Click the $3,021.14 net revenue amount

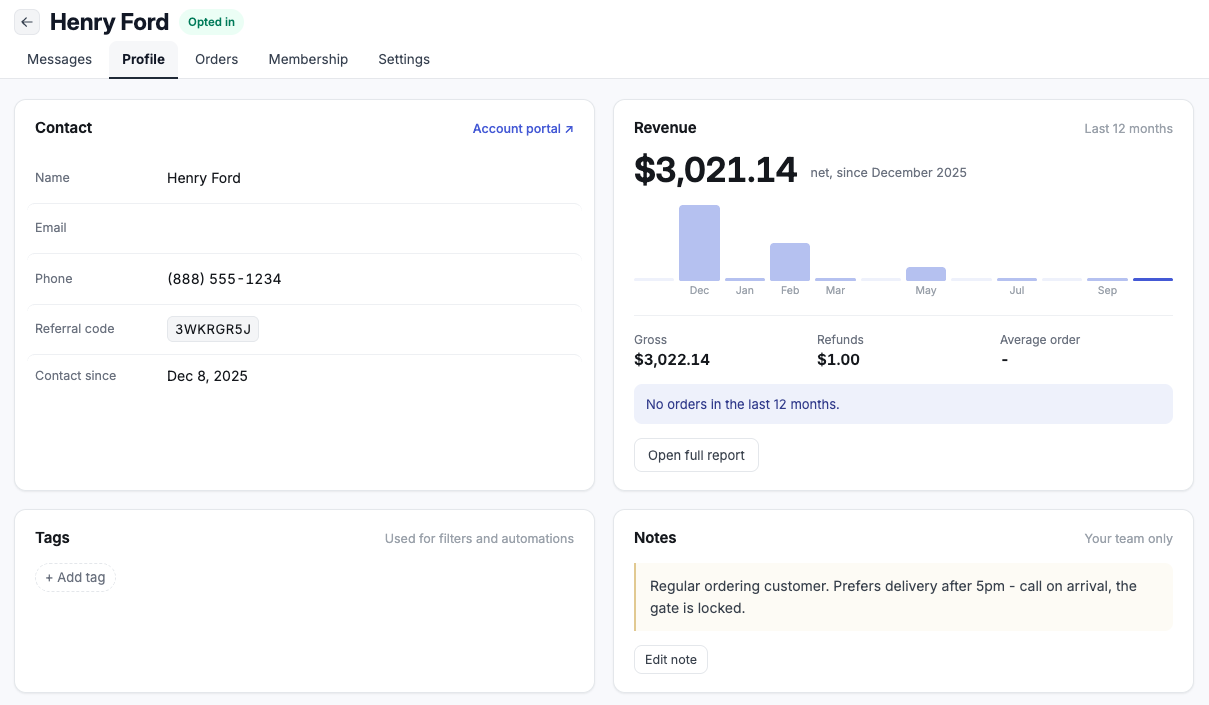point(715,170)
